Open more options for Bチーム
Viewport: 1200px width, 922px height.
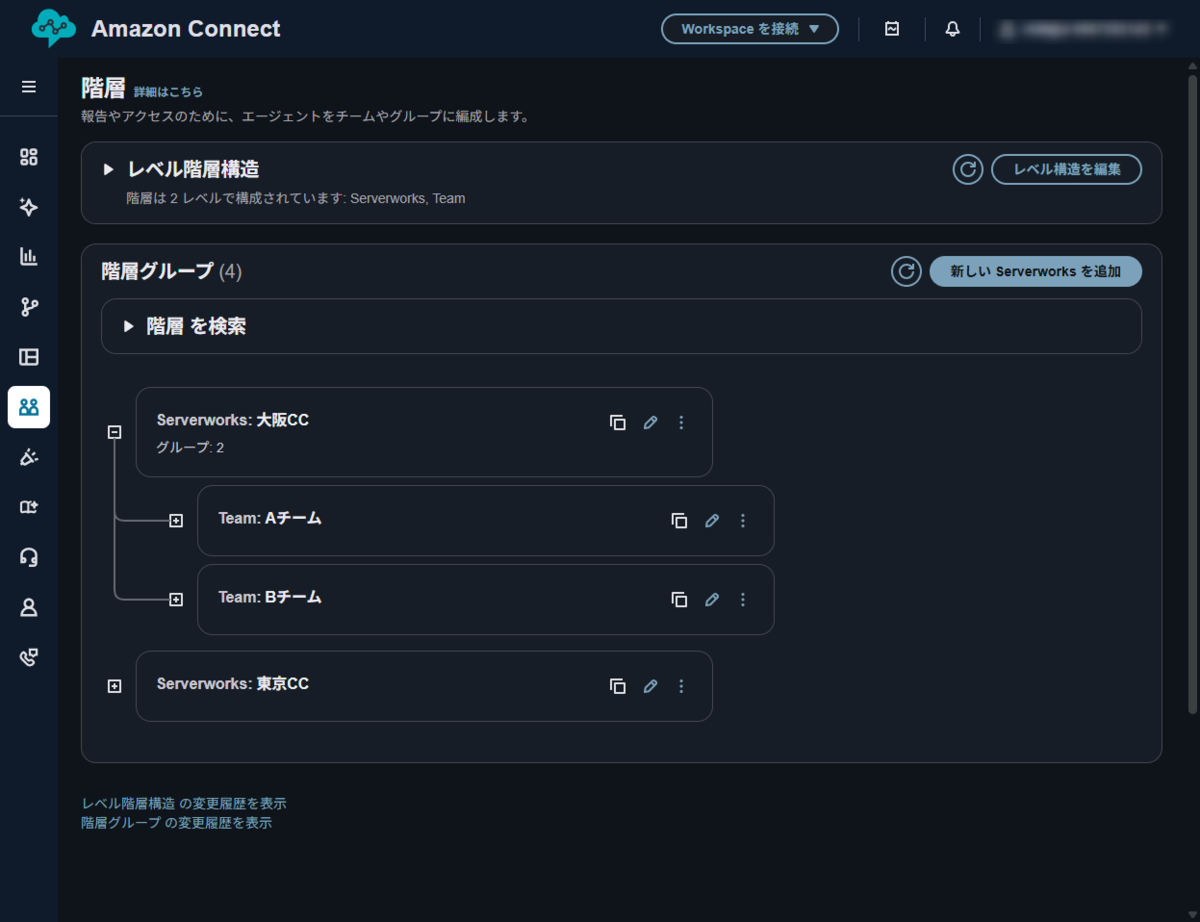pos(742,599)
